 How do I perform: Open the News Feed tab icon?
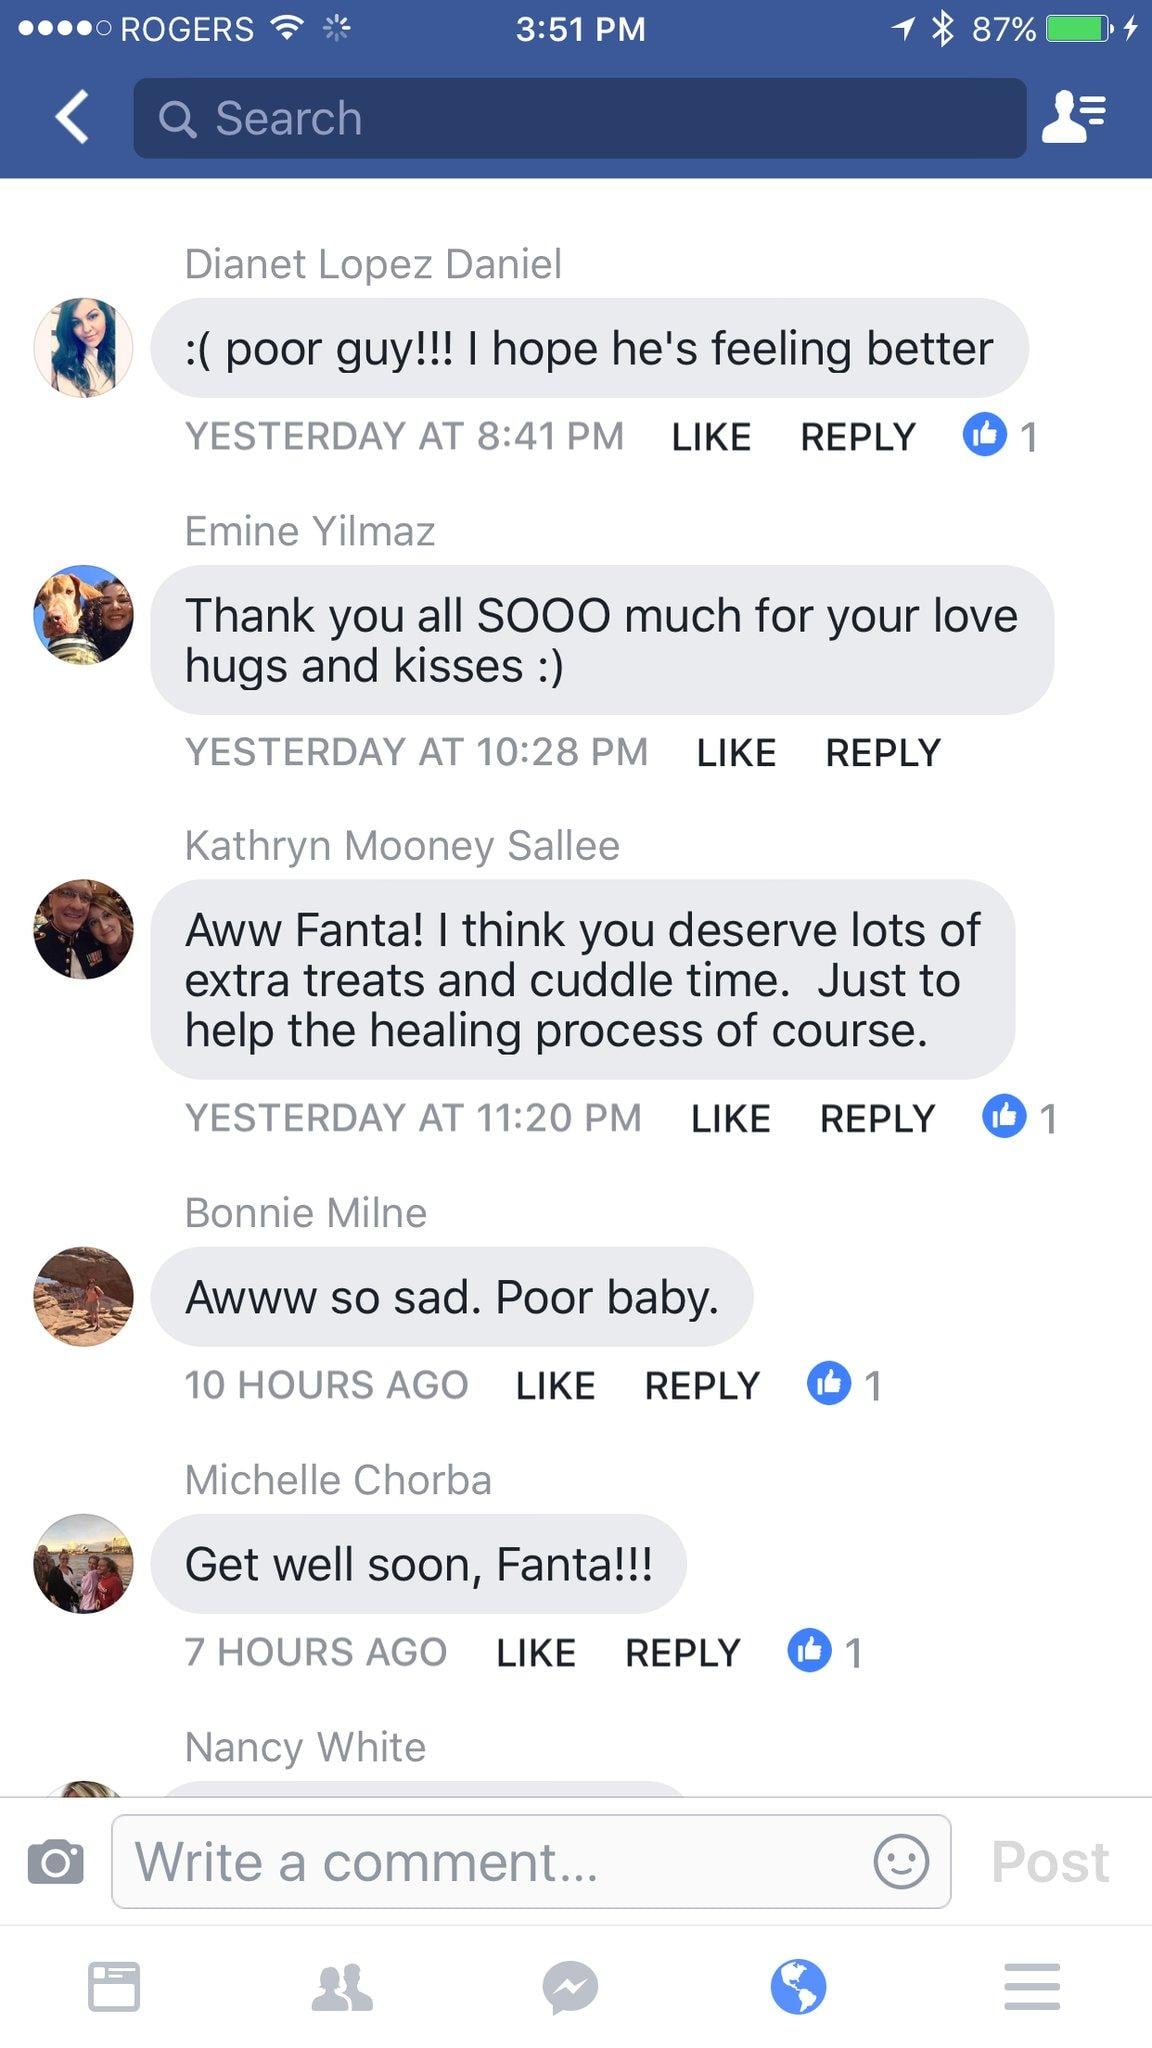coord(114,1986)
